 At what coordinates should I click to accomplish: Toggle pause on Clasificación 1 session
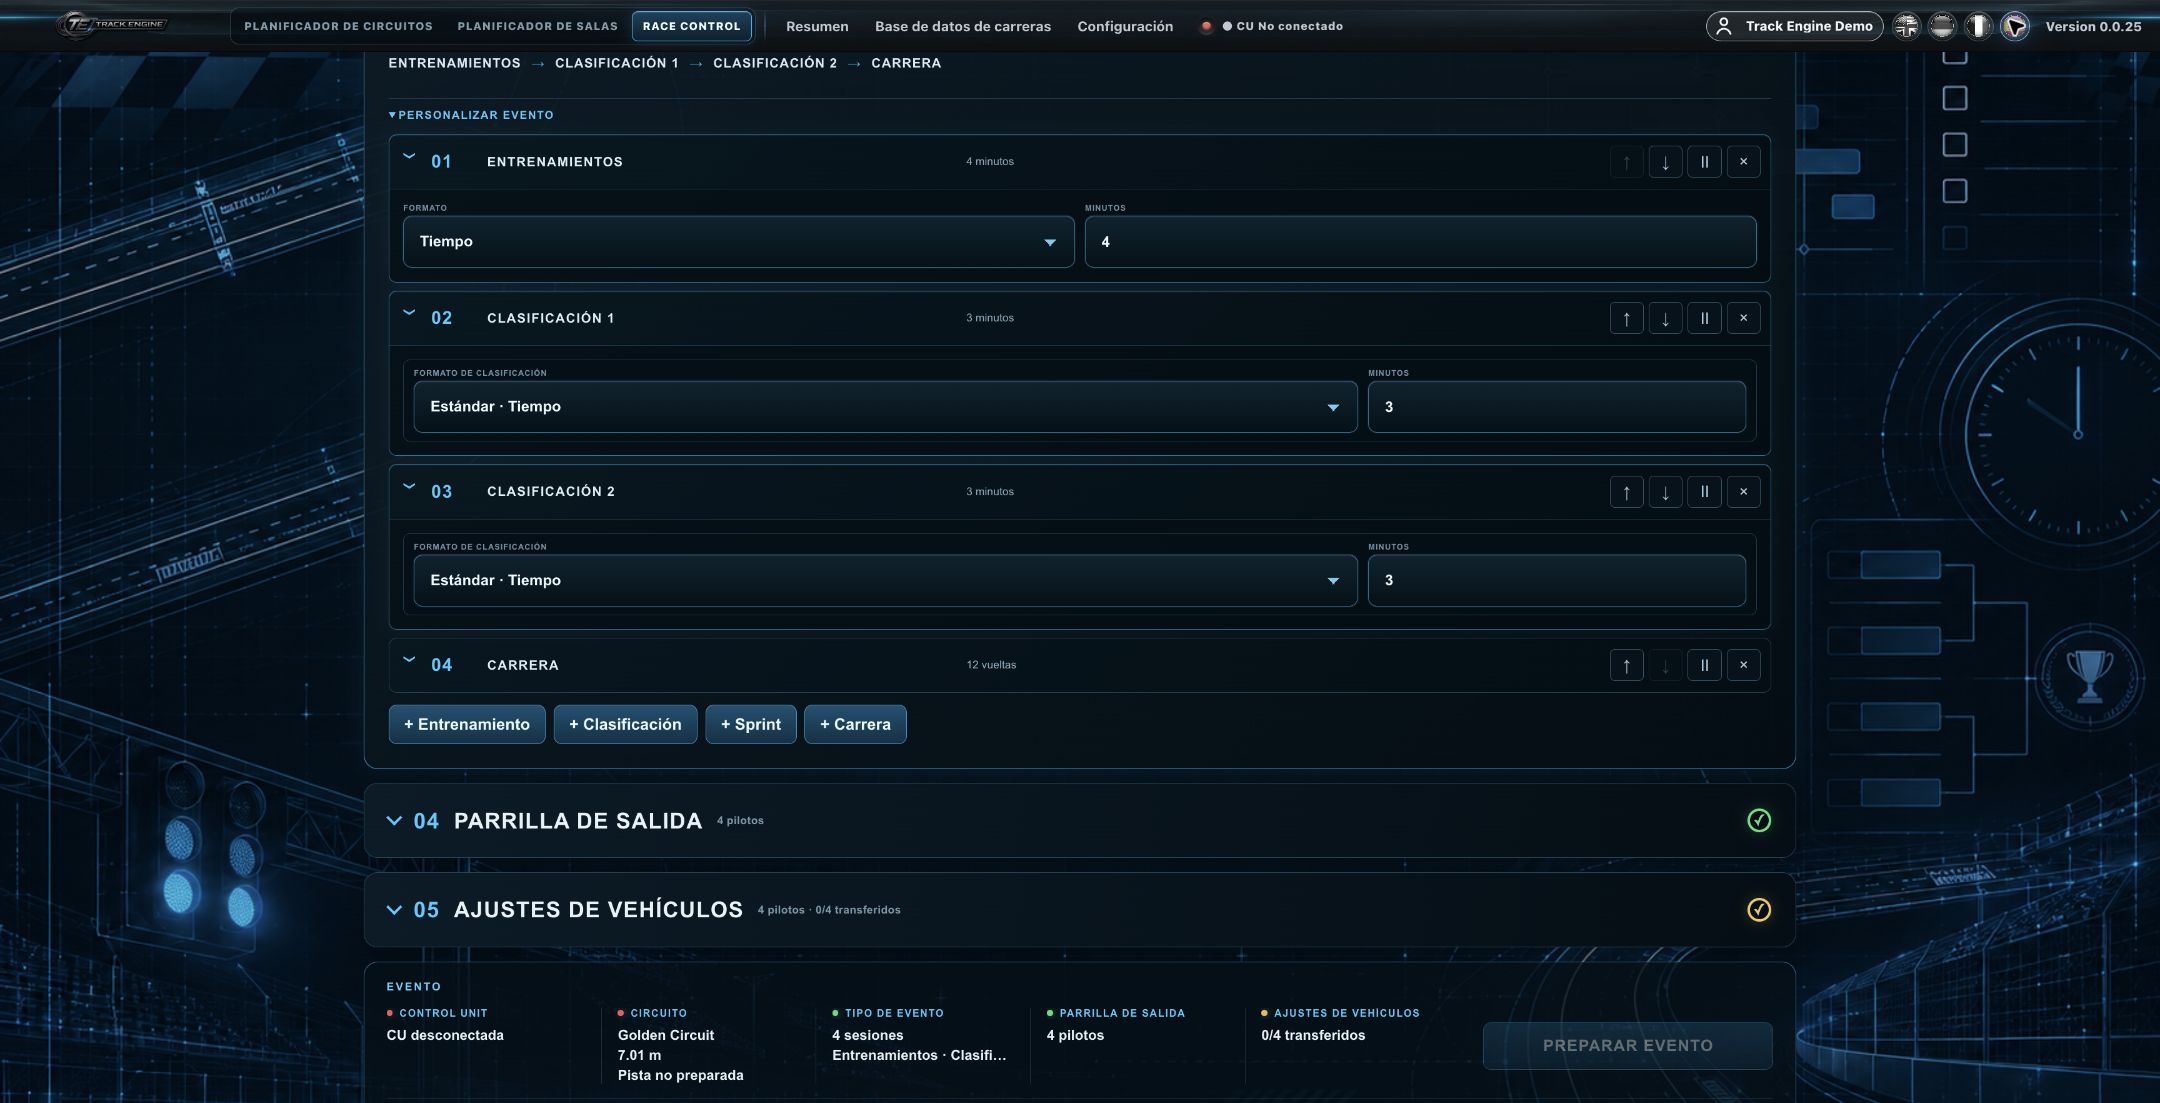tap(1704, 318)
